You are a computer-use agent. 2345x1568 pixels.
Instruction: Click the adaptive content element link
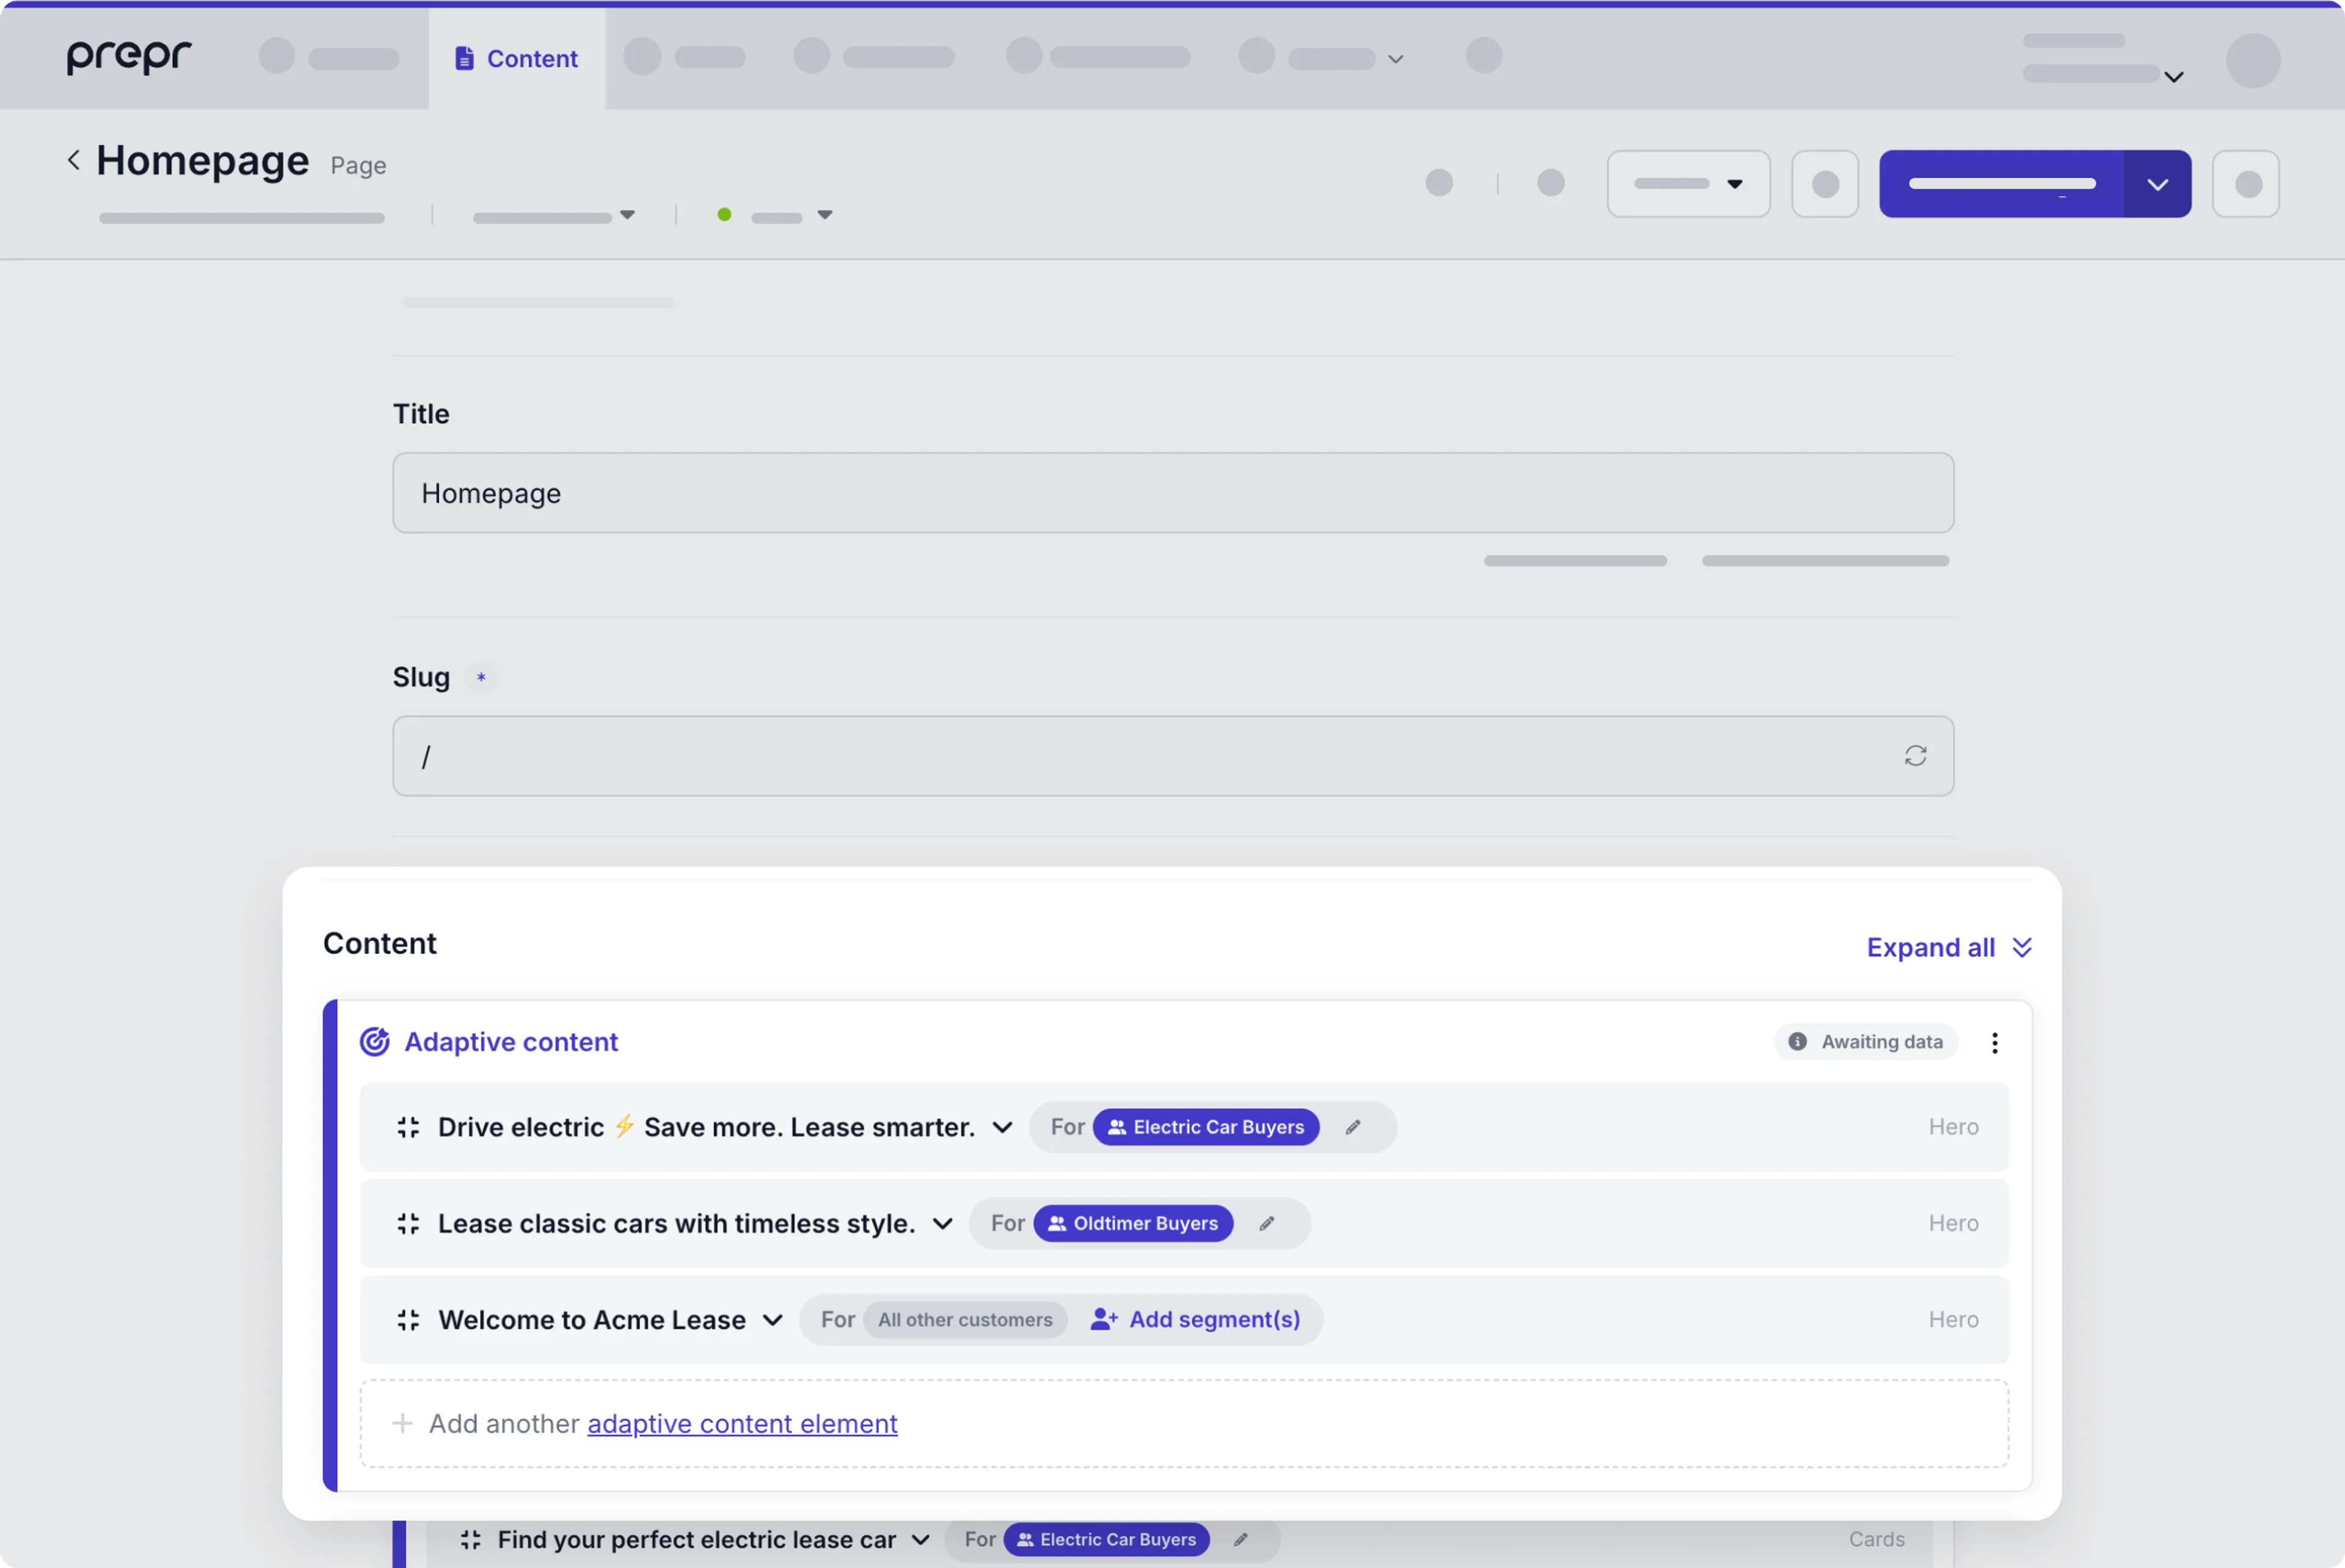coord(741,1423)
